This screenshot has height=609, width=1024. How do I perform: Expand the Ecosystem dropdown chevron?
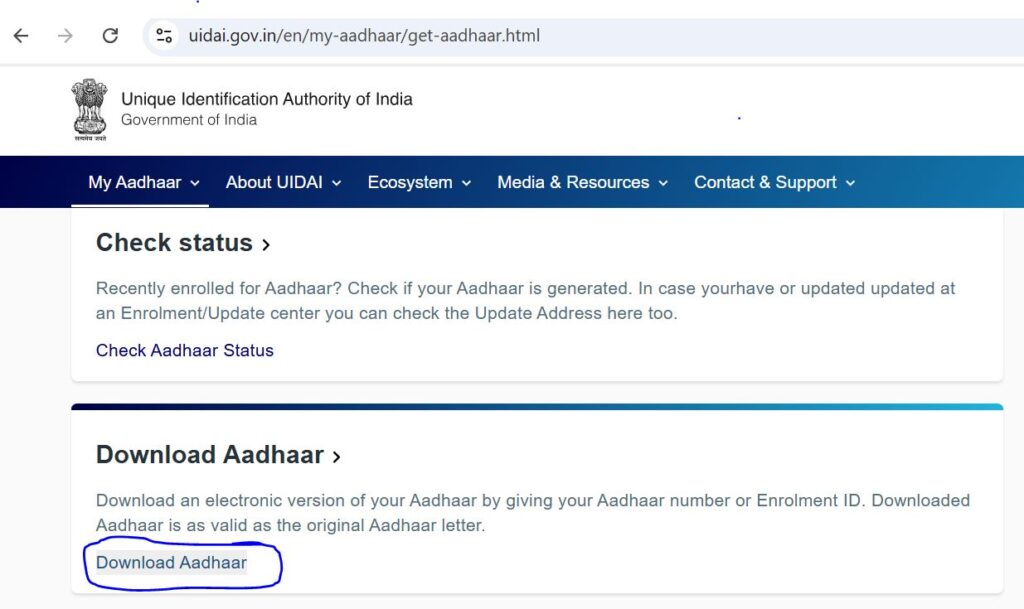[466, 183]
